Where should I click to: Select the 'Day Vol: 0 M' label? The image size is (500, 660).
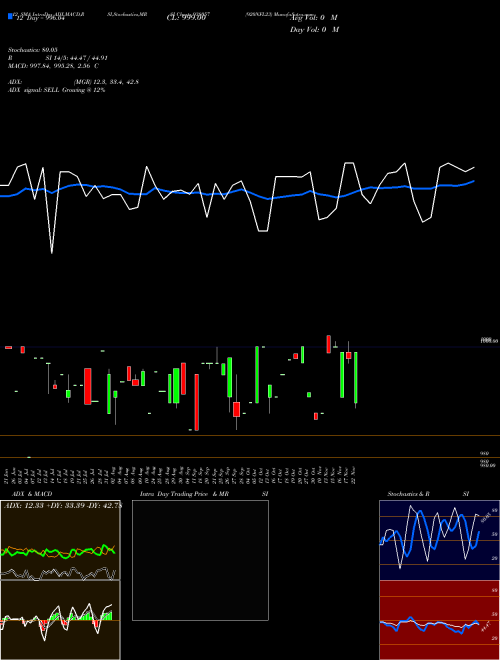[x=314, y=30]
